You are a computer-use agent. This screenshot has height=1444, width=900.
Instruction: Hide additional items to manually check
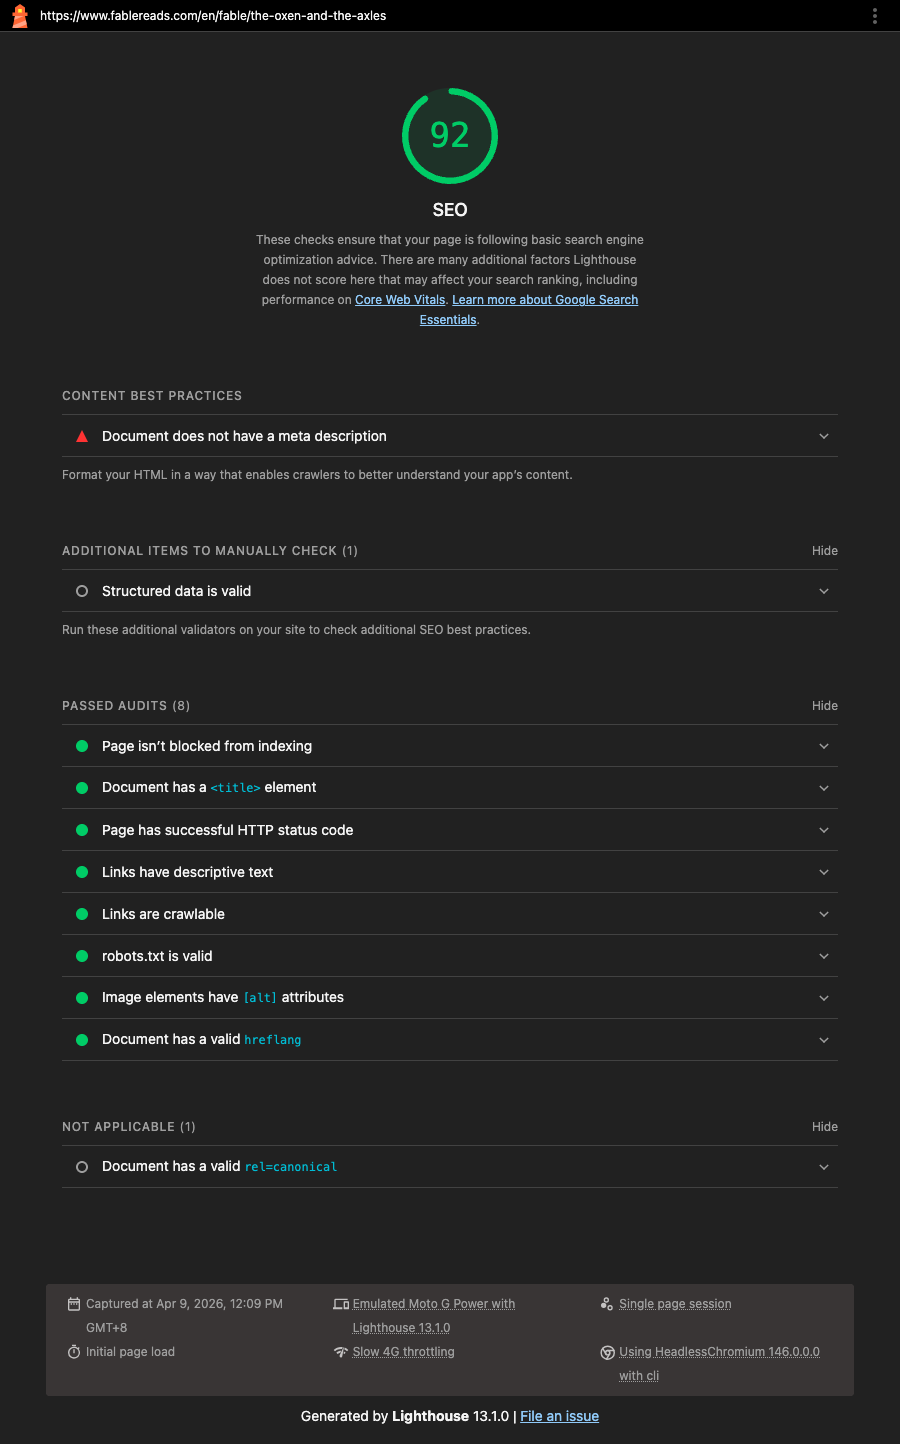pyautogui.click(x=825, y=551)
